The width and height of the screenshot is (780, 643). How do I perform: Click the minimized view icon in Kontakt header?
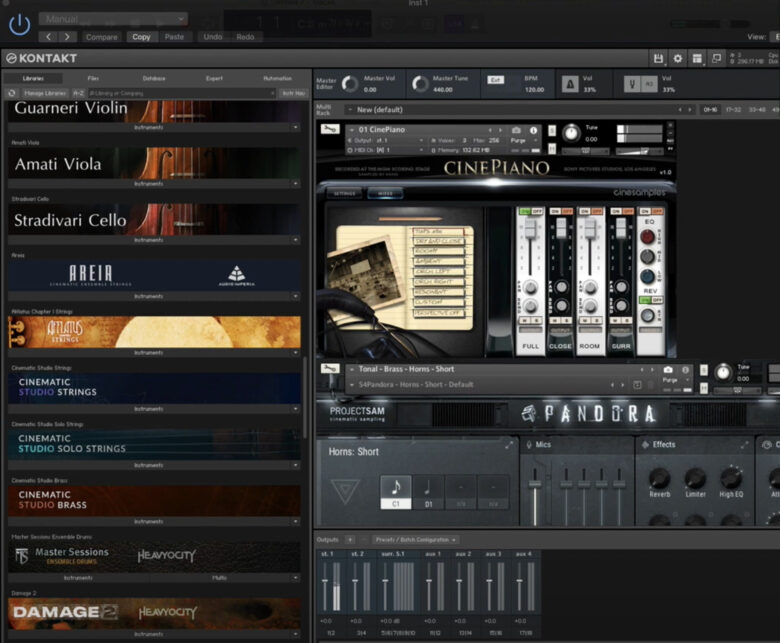tap(716, 58)
